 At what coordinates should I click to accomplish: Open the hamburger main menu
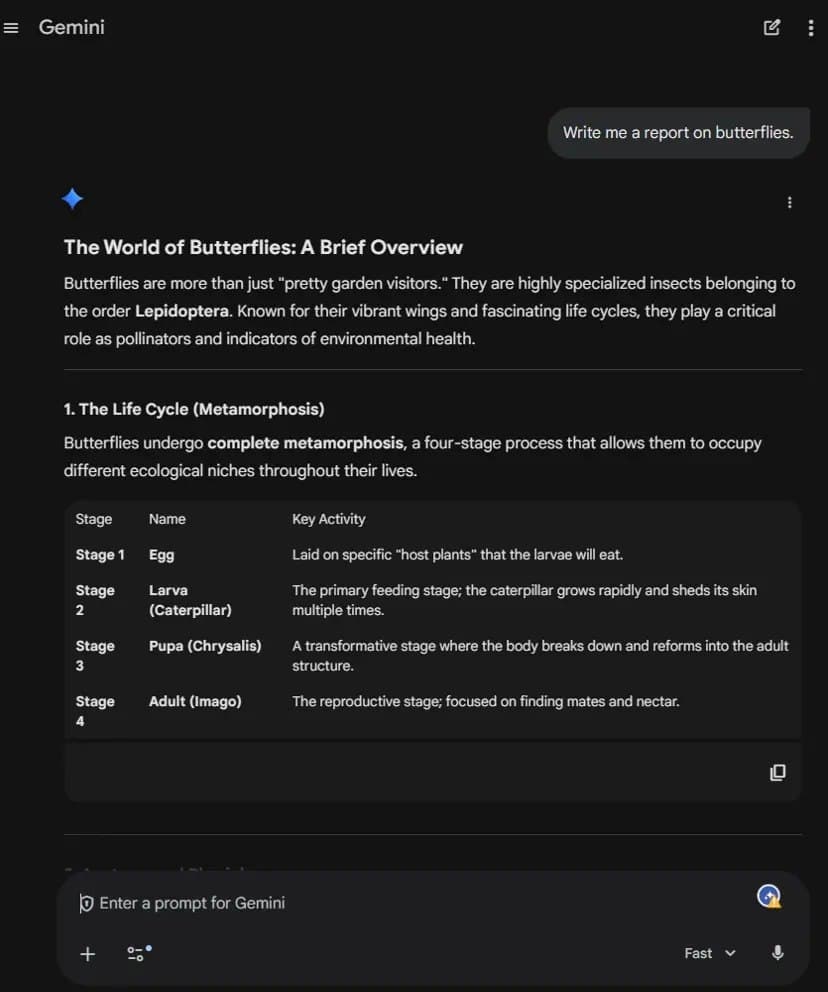coord(12,28)
